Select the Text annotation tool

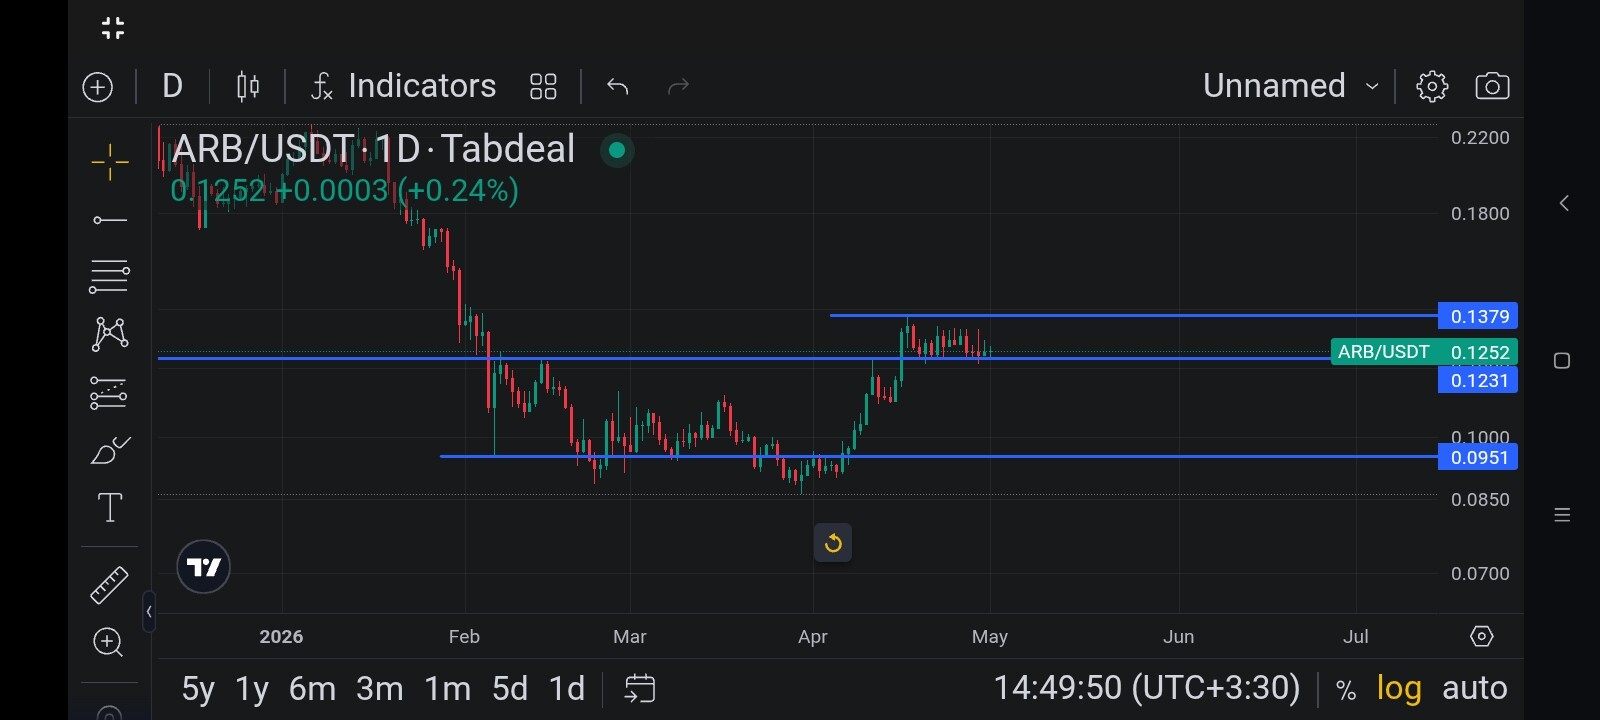[109, 508]
